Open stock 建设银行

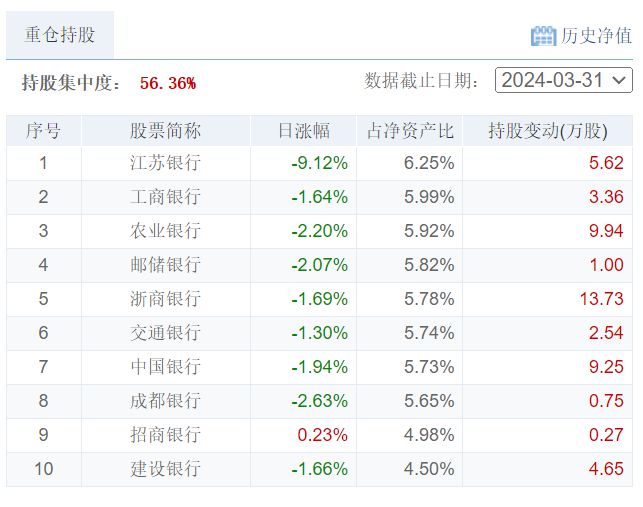[165, 469]
